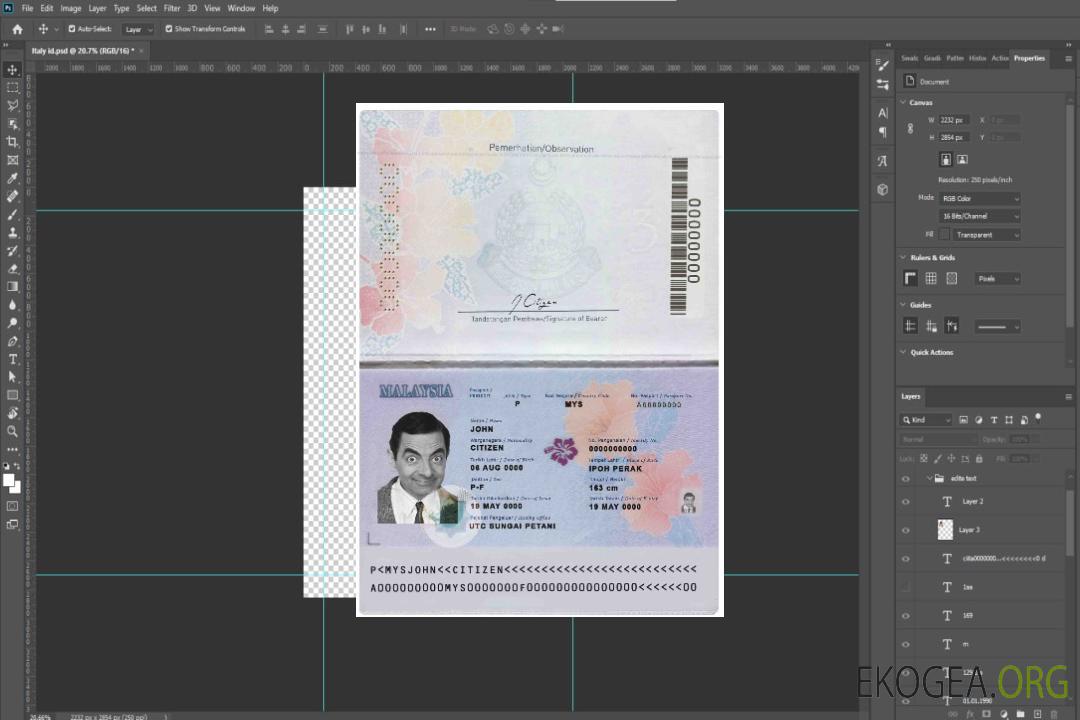1080x720 pixels.
Task: Click the delete layer trash icon
Action: pyautogui.click(x=1054, y=714)
